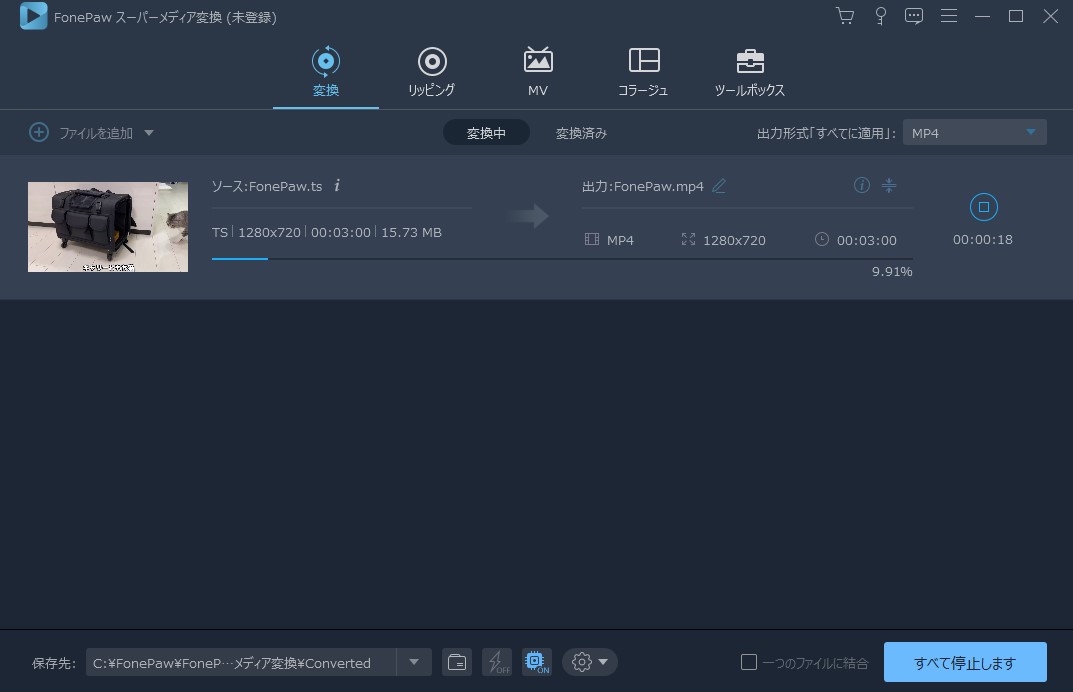Viewport: 1073px width, 692px height.
Task: Open output media info icon
Action: click(x=862, y=185)
